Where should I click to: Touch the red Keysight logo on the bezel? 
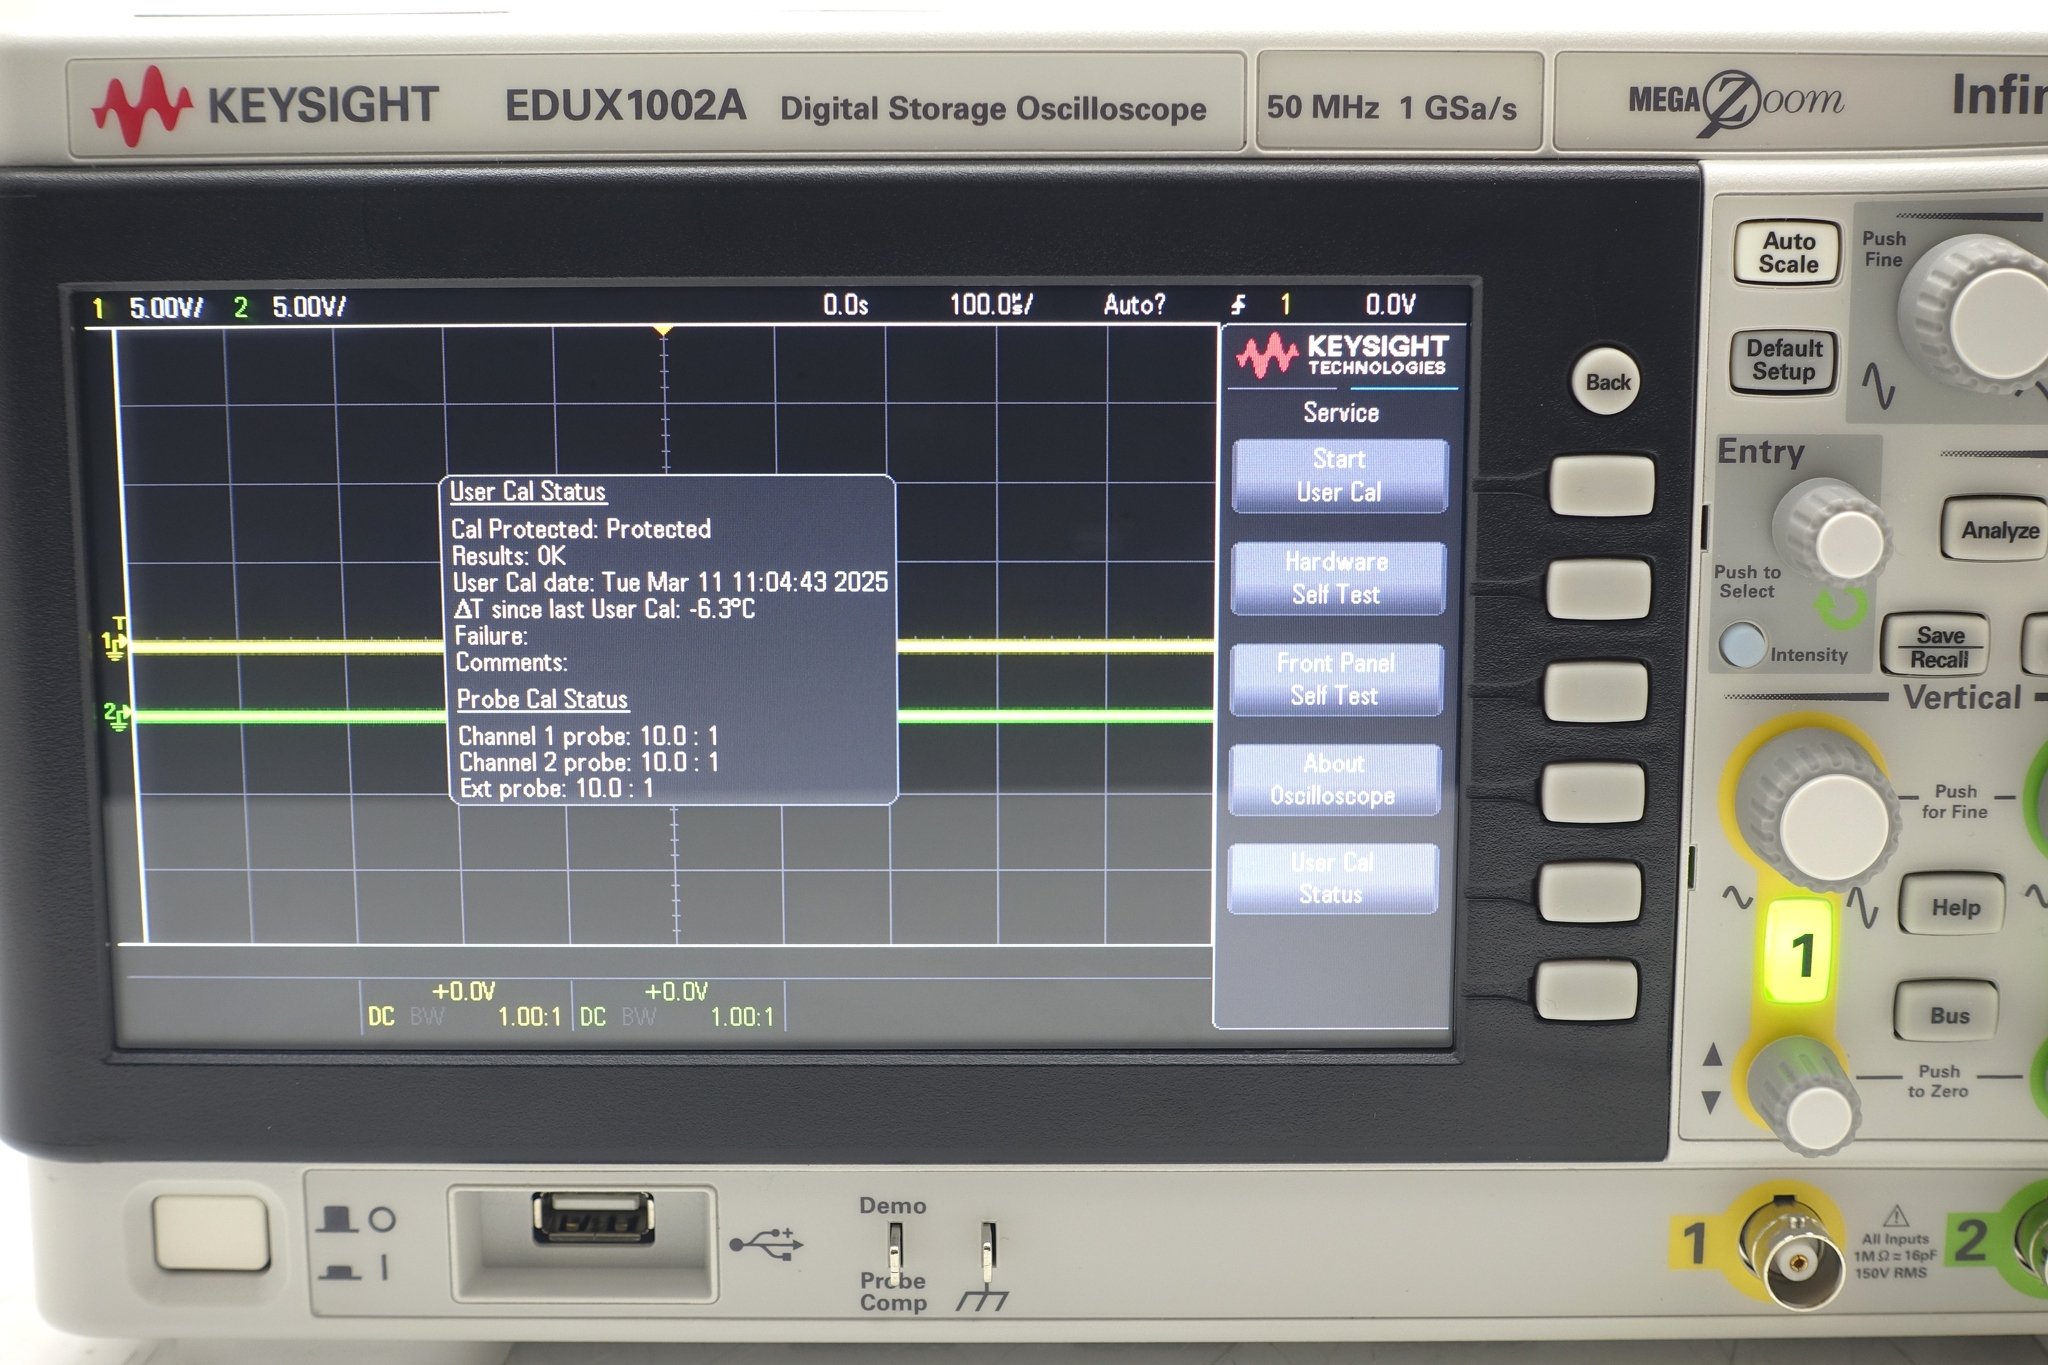click(x=141, y=106)
